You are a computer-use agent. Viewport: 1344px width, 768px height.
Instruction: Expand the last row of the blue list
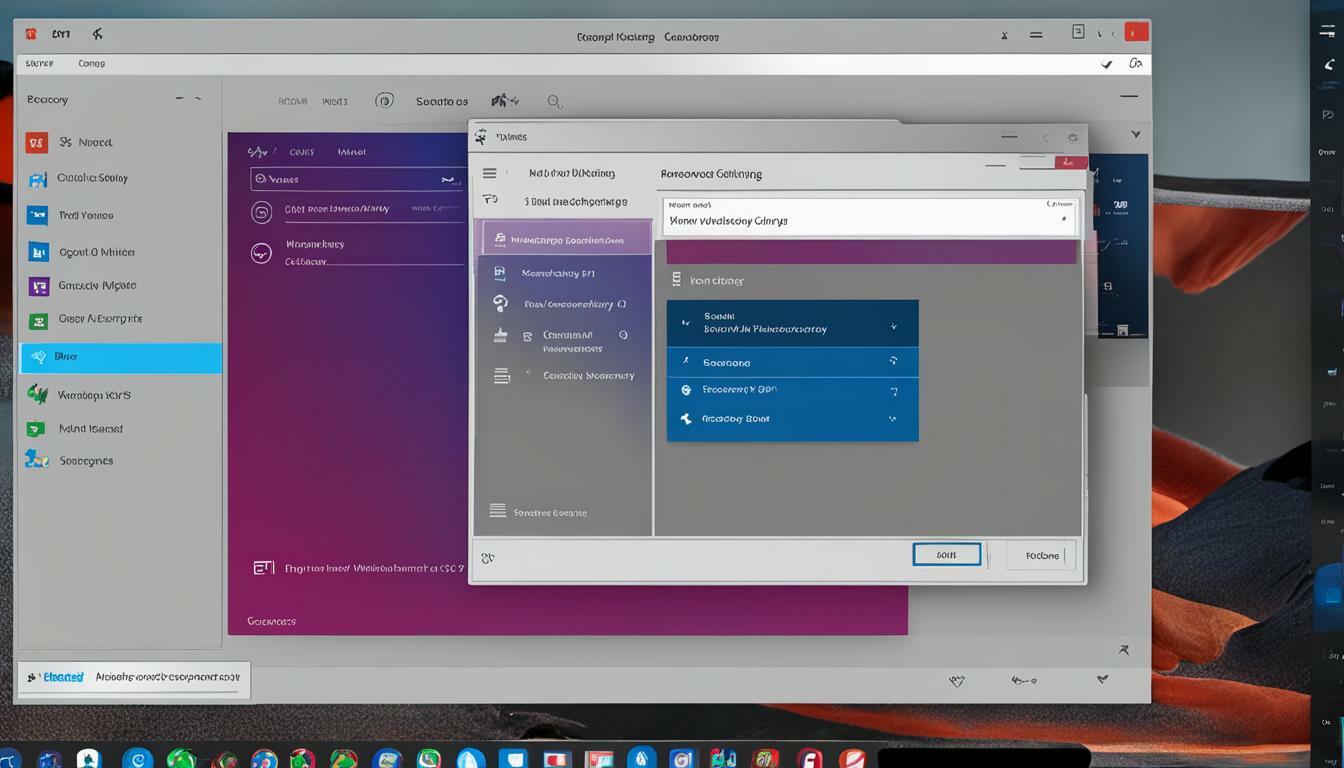(893, 420)
